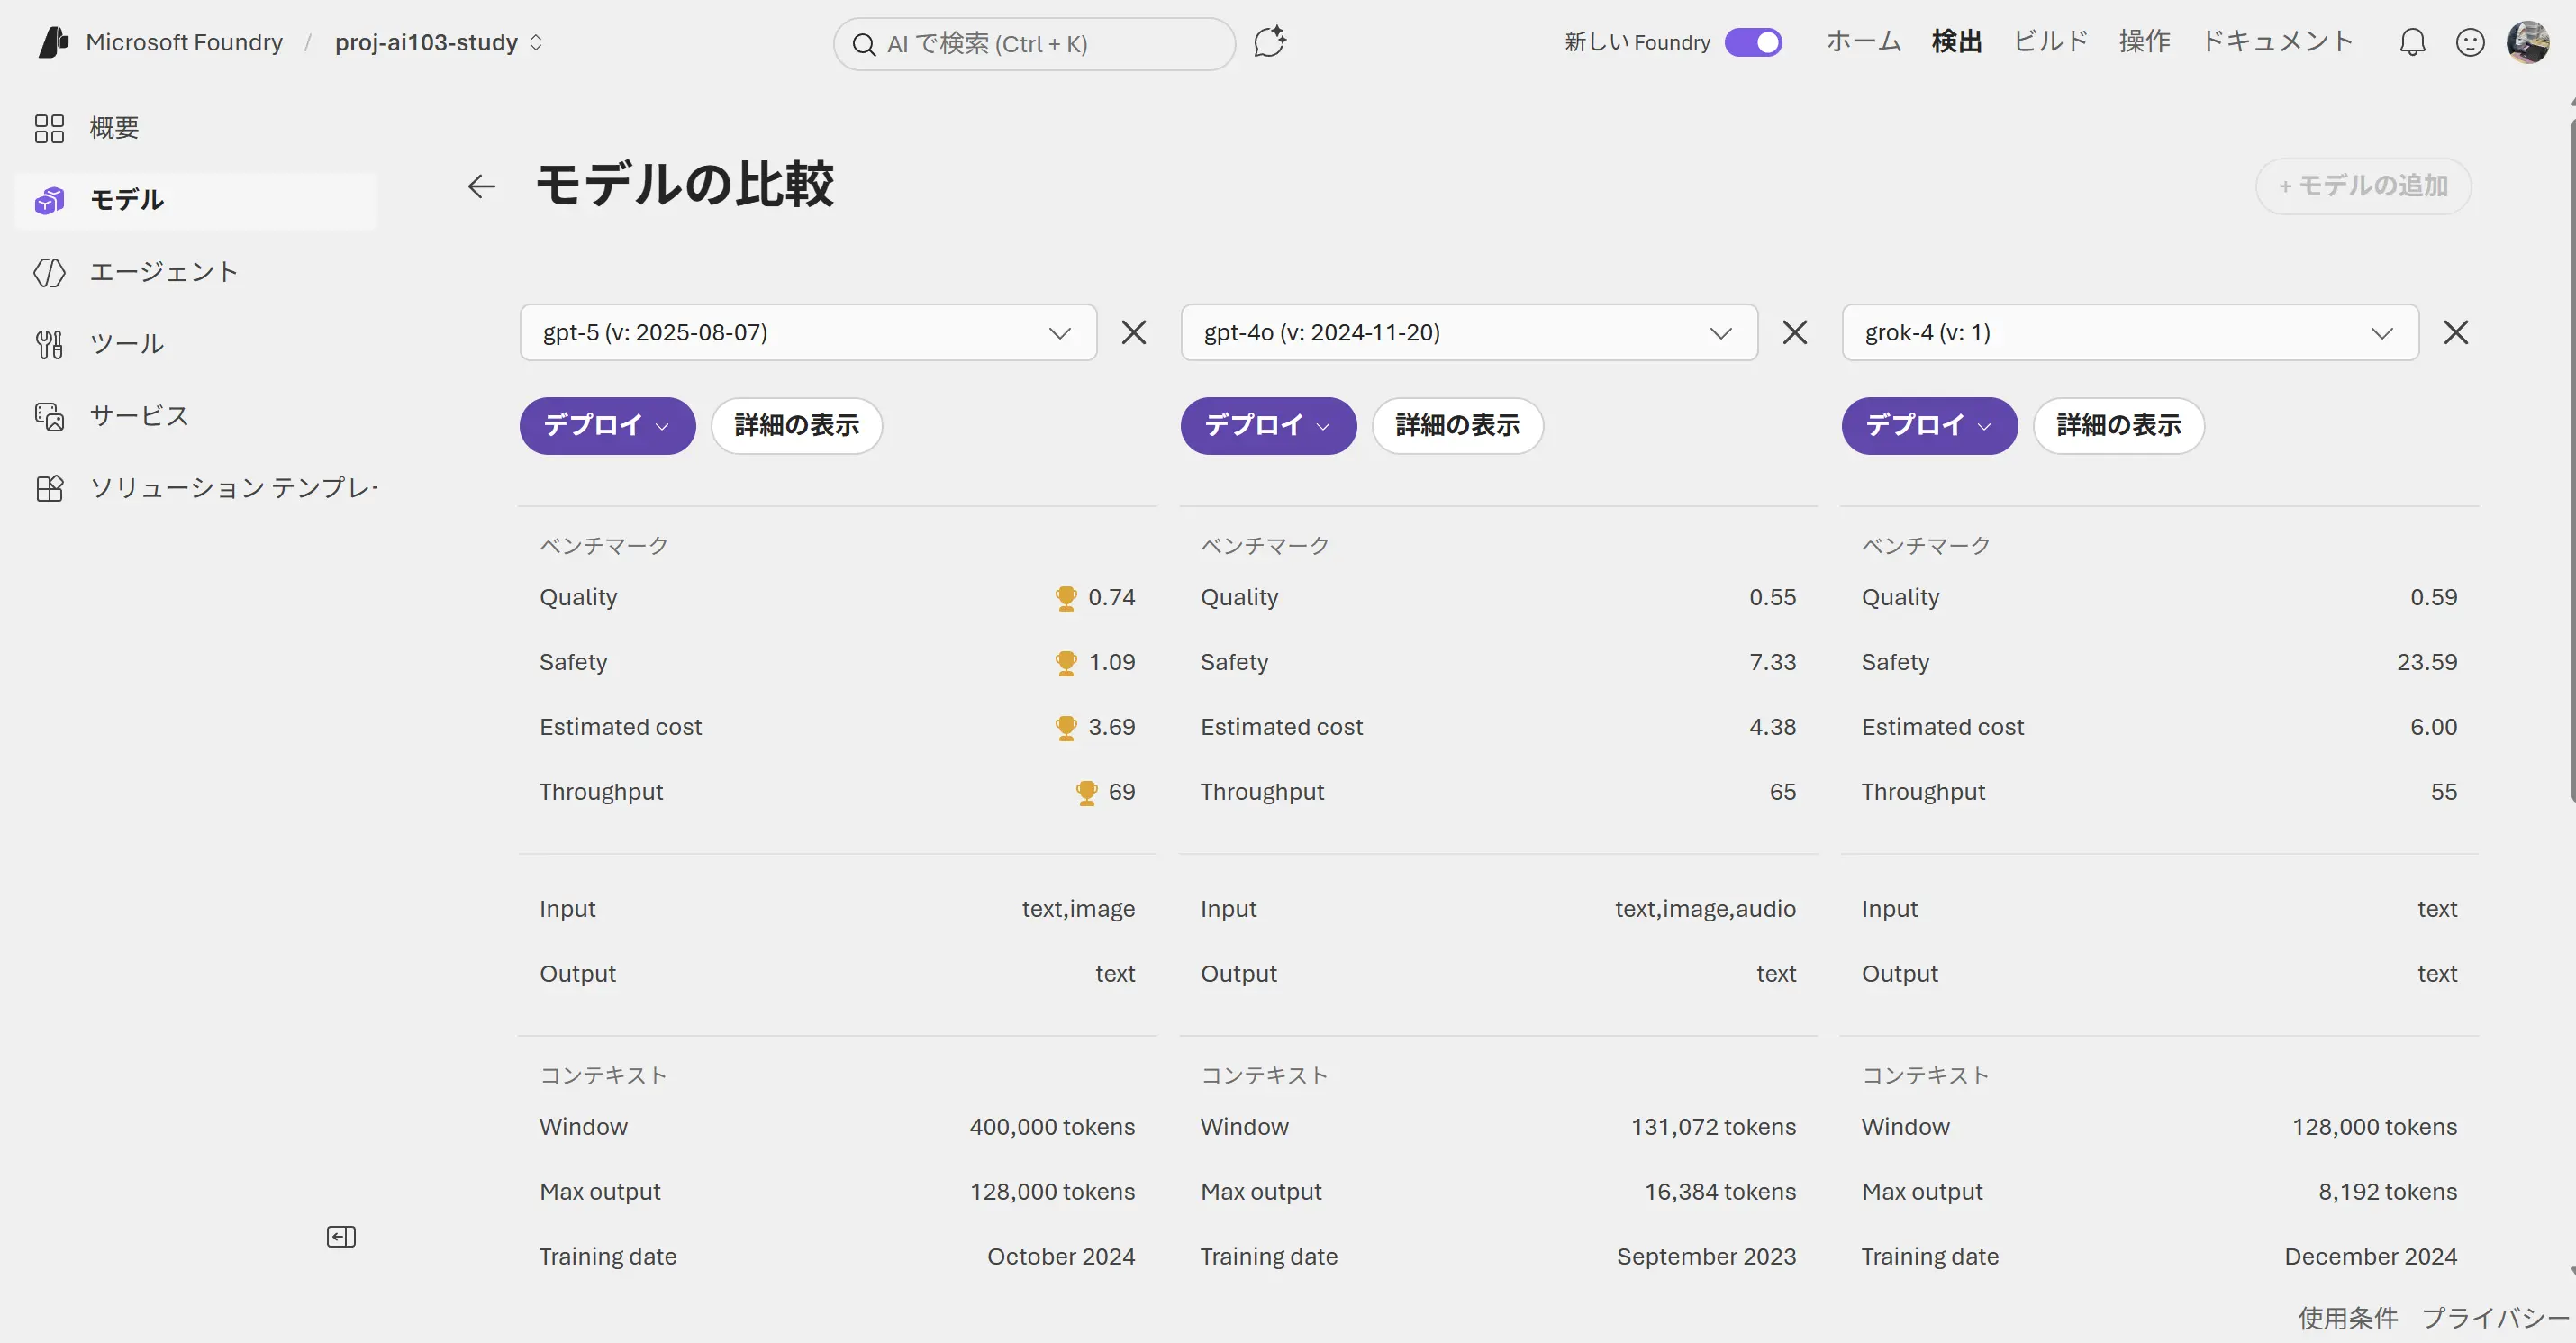Collapse the sidebar using the panel icon
Image resolution: width=2576 pixels, height=1343 pixels.
coord(341,1237)
